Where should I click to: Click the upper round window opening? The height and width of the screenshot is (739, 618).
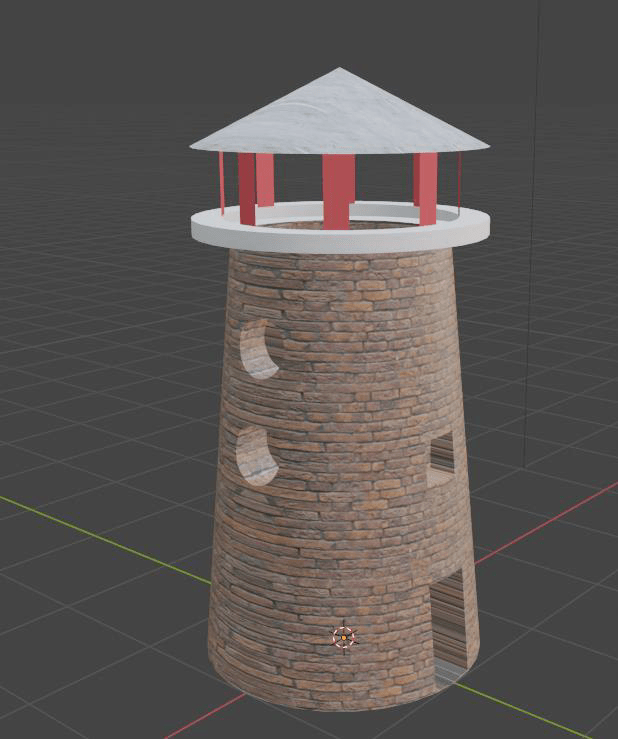(x=259, y=349)
